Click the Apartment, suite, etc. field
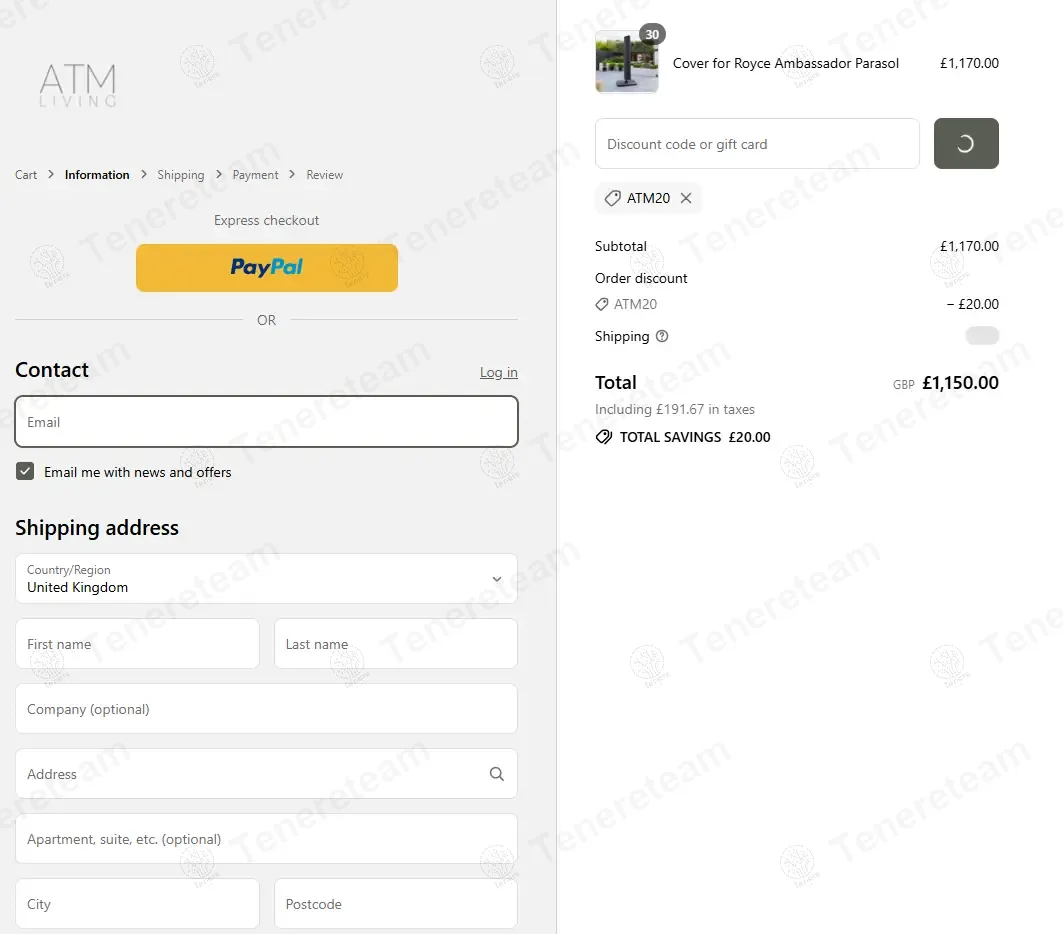The height and width of the screenshot is (934, 1063). (x=266, y=839)
